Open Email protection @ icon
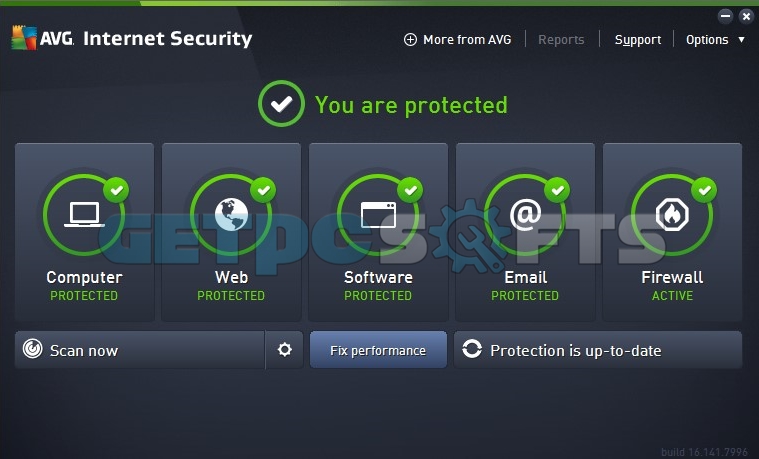 point(526,214)
